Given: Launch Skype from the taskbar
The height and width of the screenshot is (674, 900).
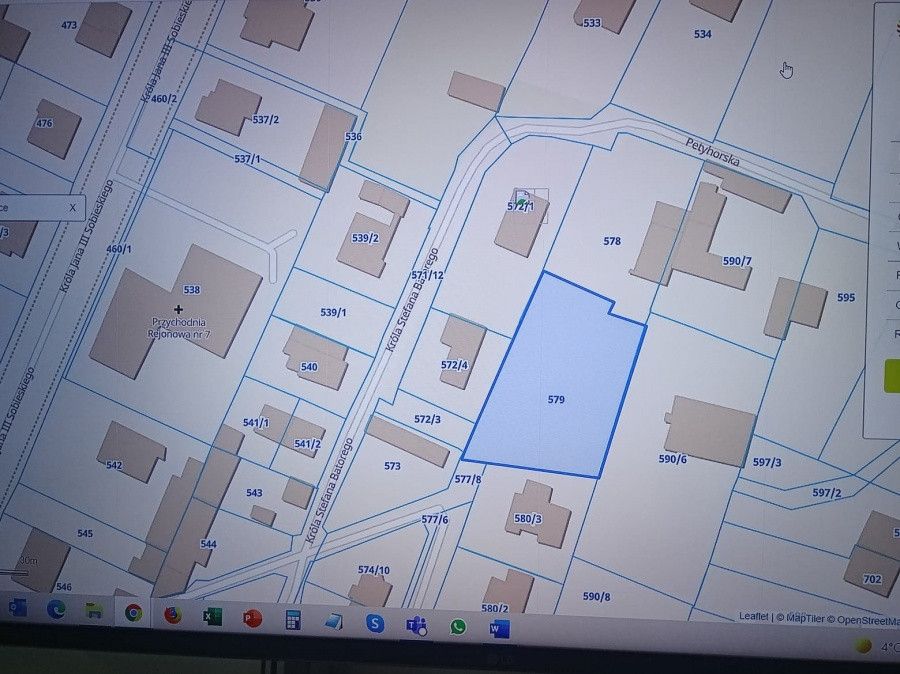Looking at the screenshot, I should pyautogui.click(x=375, y=623).
